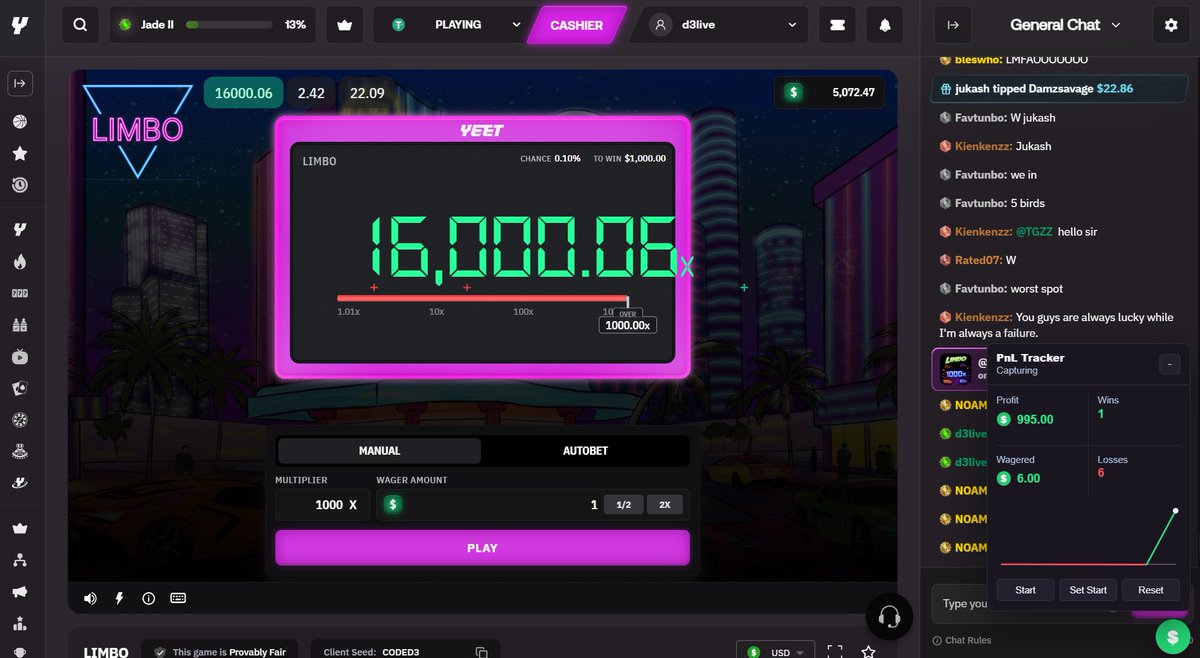The height and width of the screenshot is (658, 1200).
Task: Click Provably Fair game badge
Action: coord(220,652)
